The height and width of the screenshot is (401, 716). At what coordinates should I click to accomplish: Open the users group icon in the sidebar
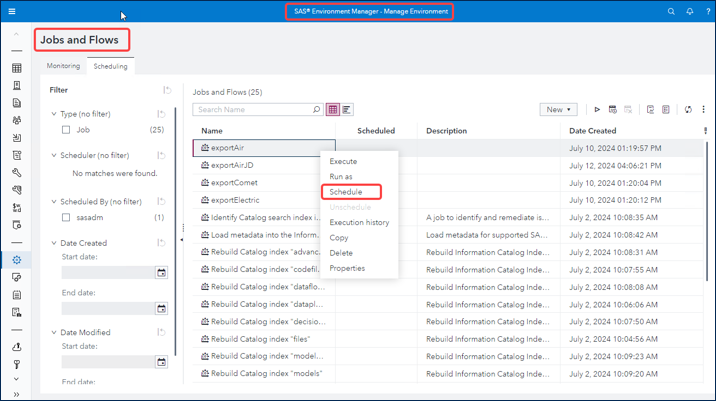pyautogui.click(x=17, y=120)
